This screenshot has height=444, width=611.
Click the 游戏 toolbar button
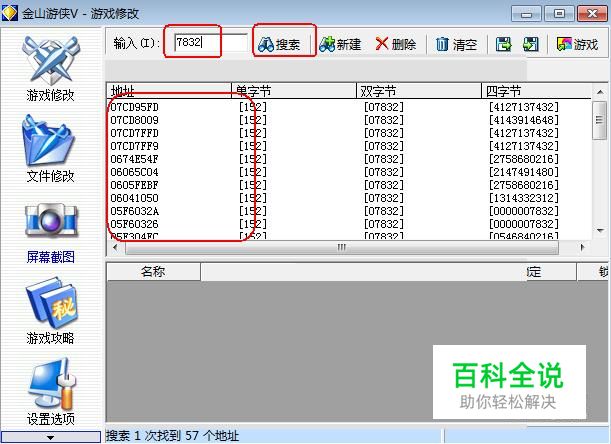point(577,44)
